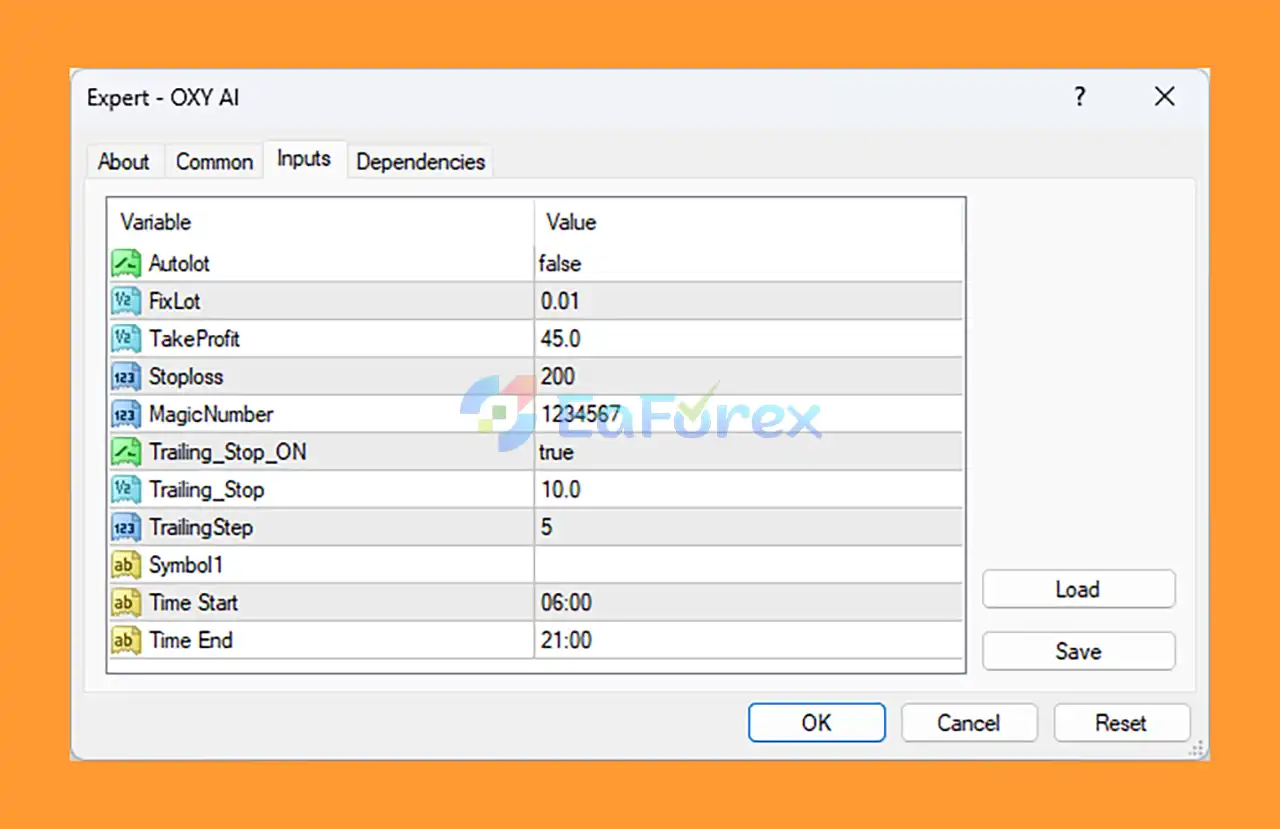Select the Time End value 21:00
This screenshot has height=829, width=1280.
tap(748, 640)
